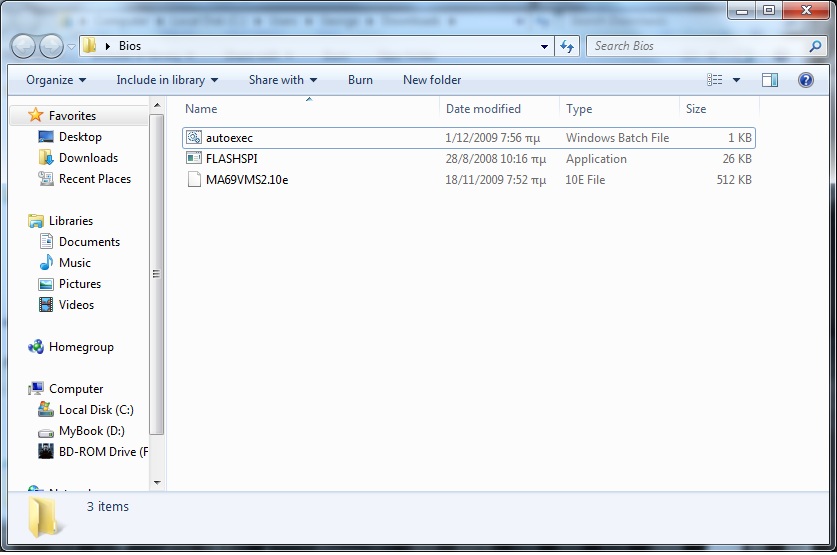
Task: Open MyBook (D:) drive
Action: tap(91, 431)
